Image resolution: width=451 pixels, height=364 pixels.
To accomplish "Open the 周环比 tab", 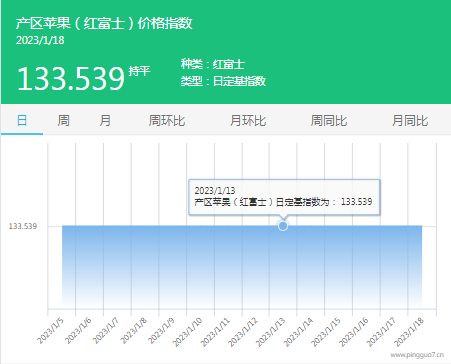I will click(x=167, y=120).
